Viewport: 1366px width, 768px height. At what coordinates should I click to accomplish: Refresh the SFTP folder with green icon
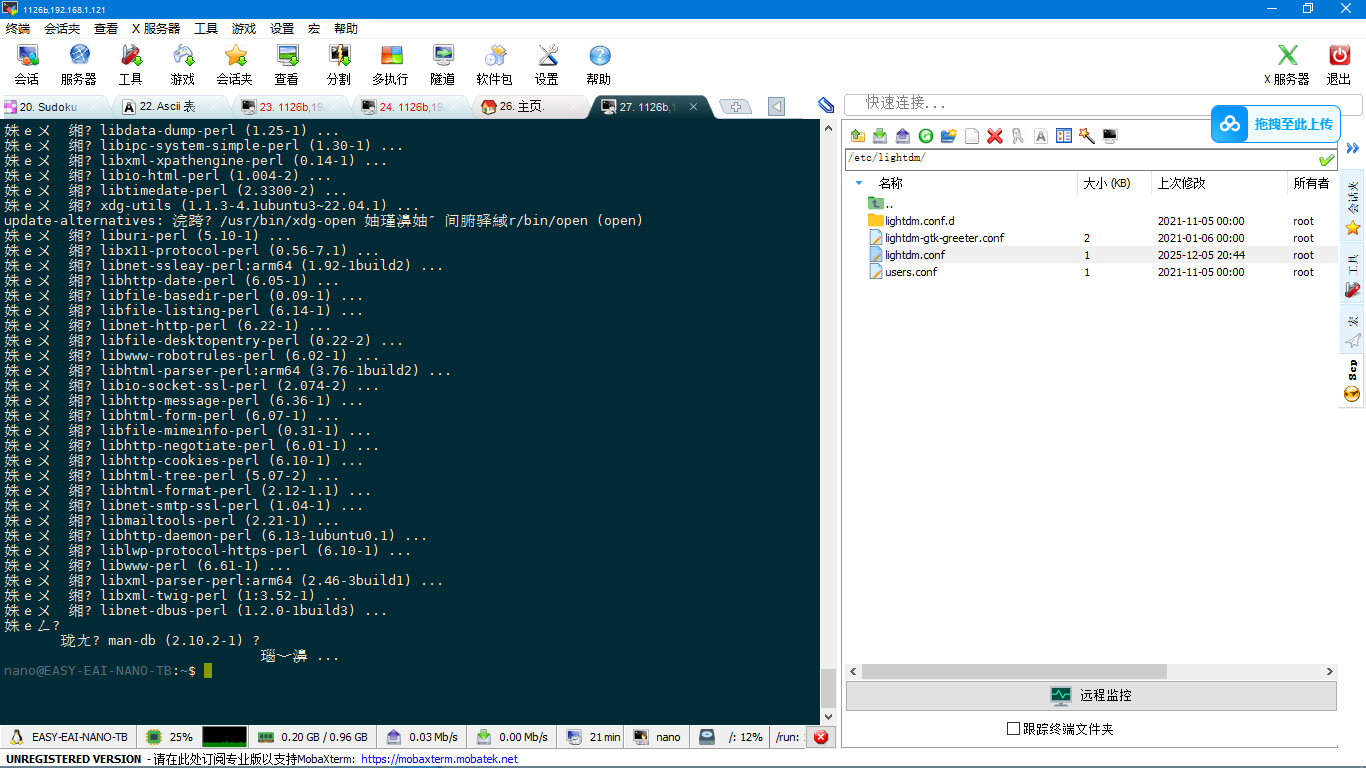pyautogui.click(x=926, y=136)
